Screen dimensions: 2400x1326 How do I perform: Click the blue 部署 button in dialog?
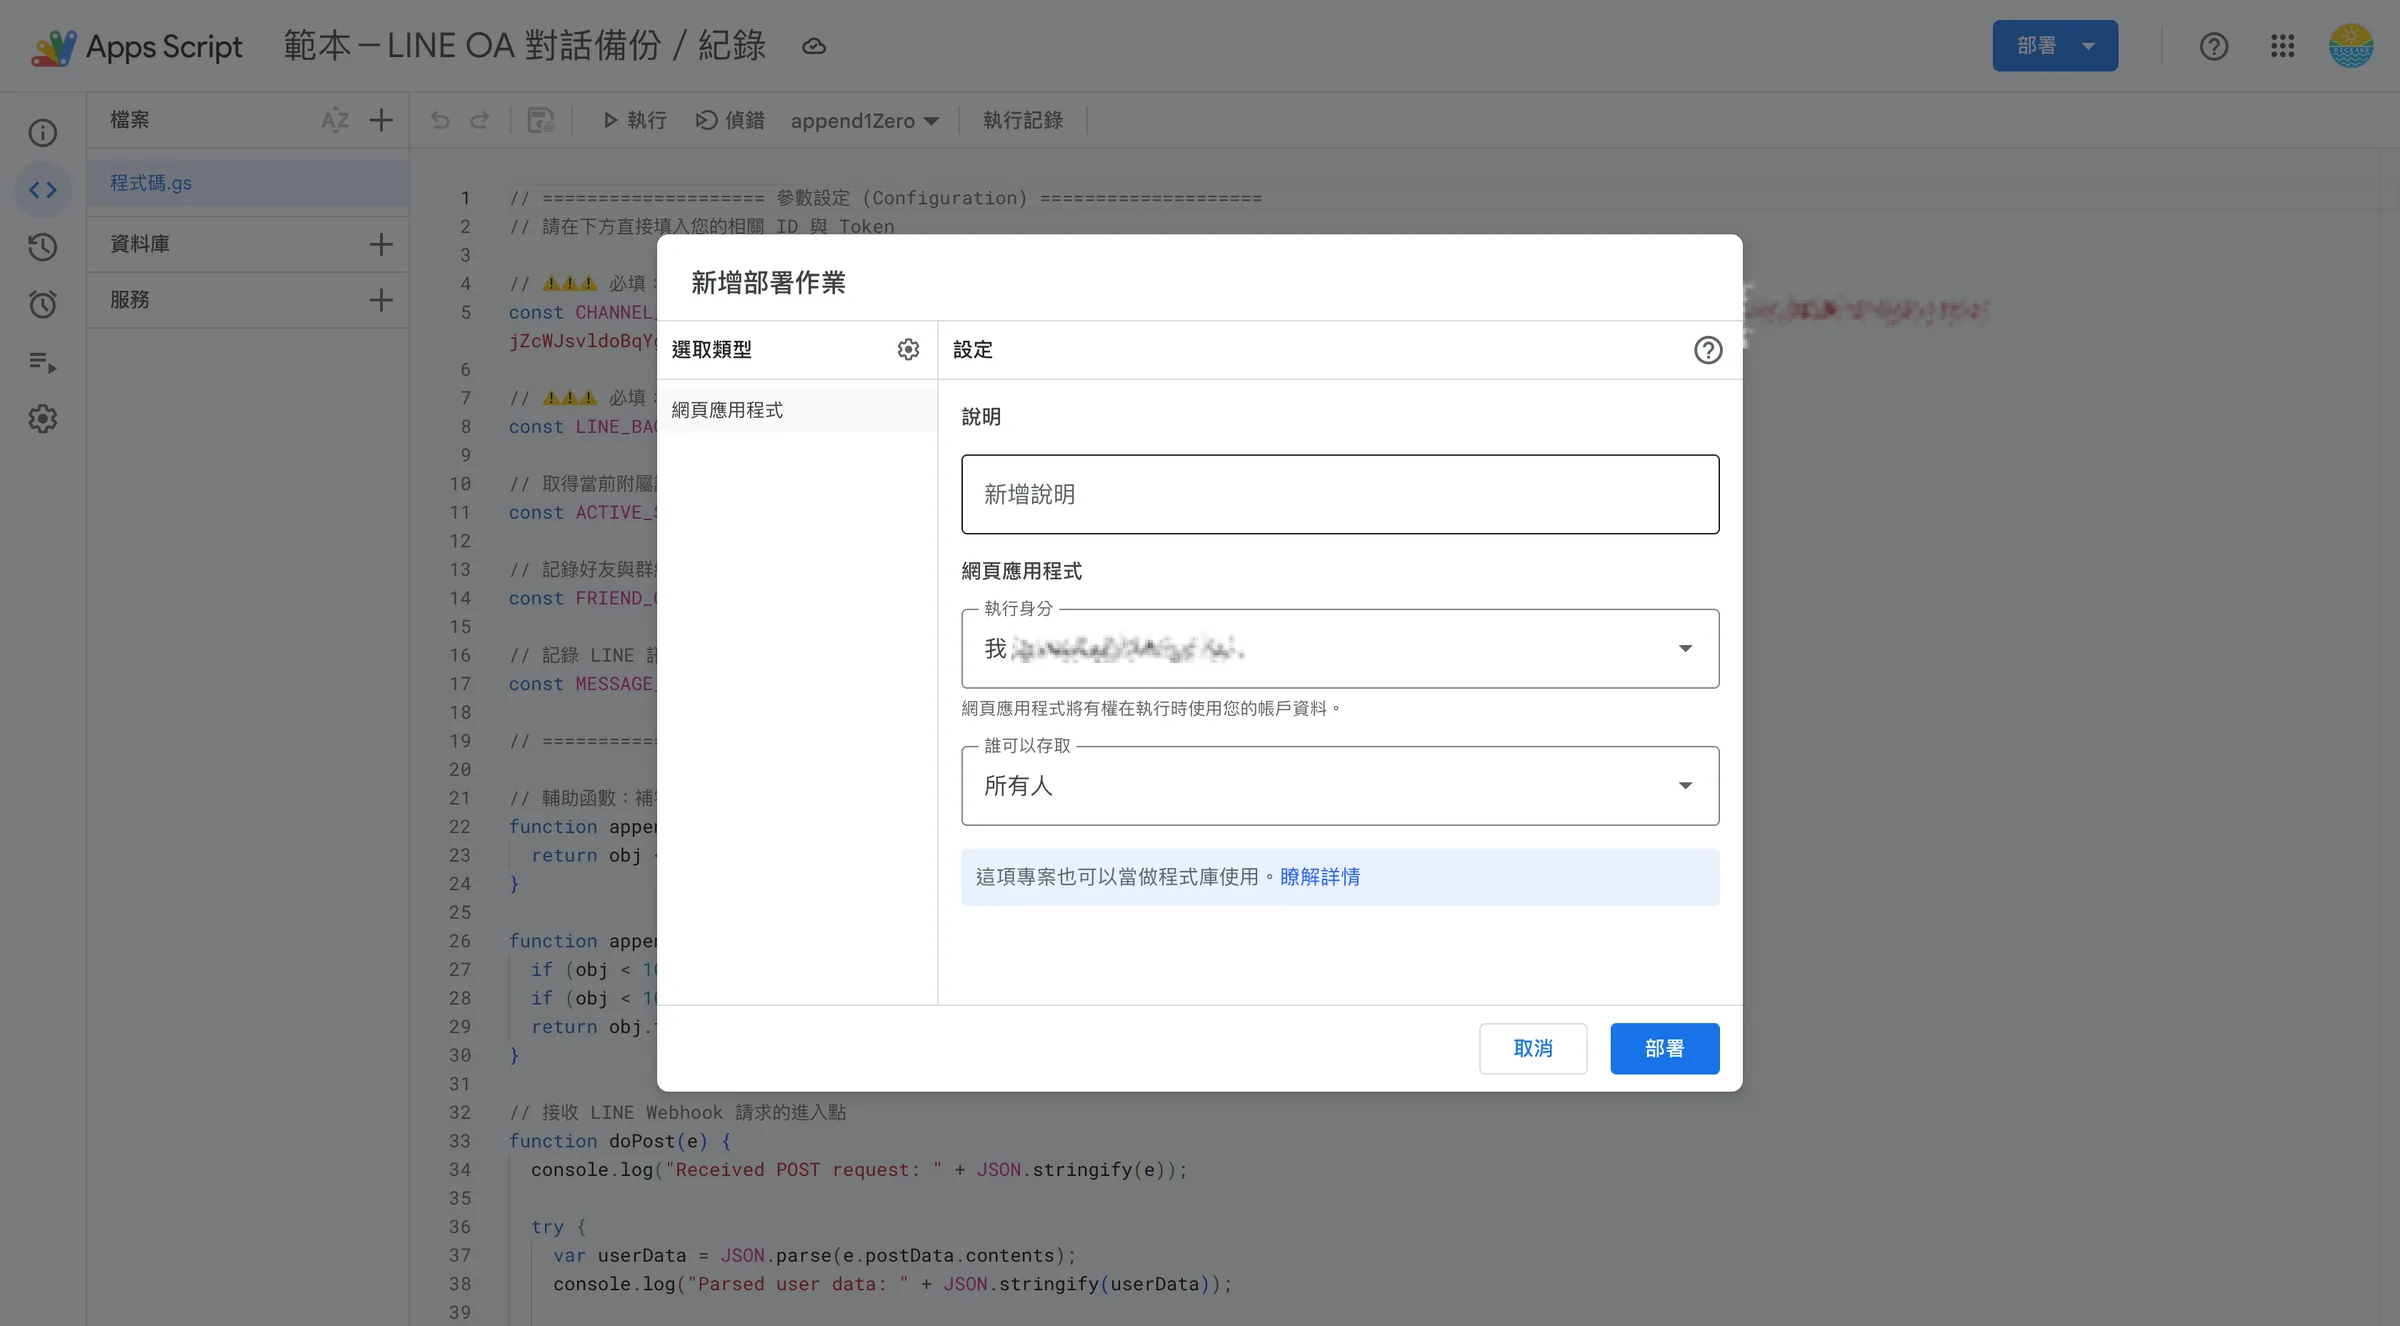[1665, 1048]
